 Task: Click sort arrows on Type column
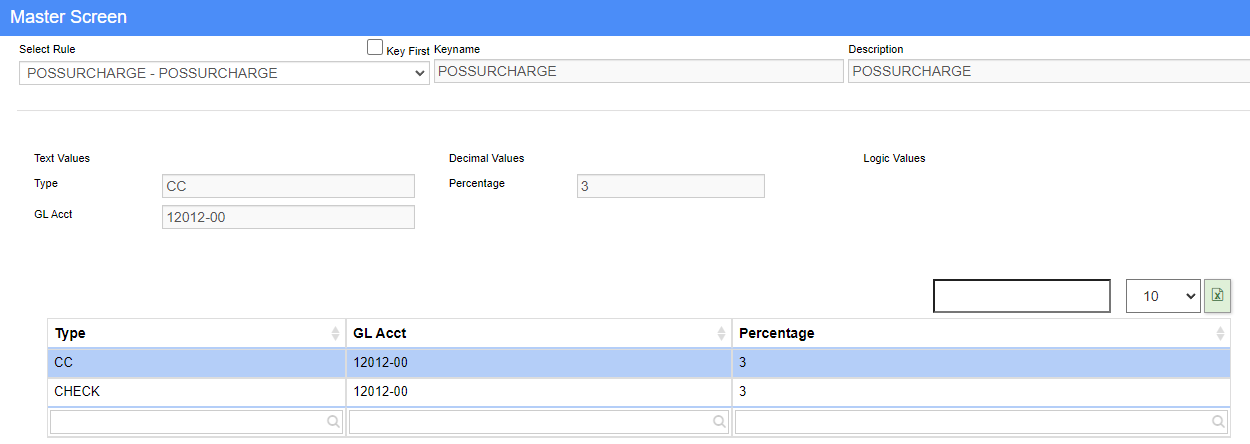[335, 334]
